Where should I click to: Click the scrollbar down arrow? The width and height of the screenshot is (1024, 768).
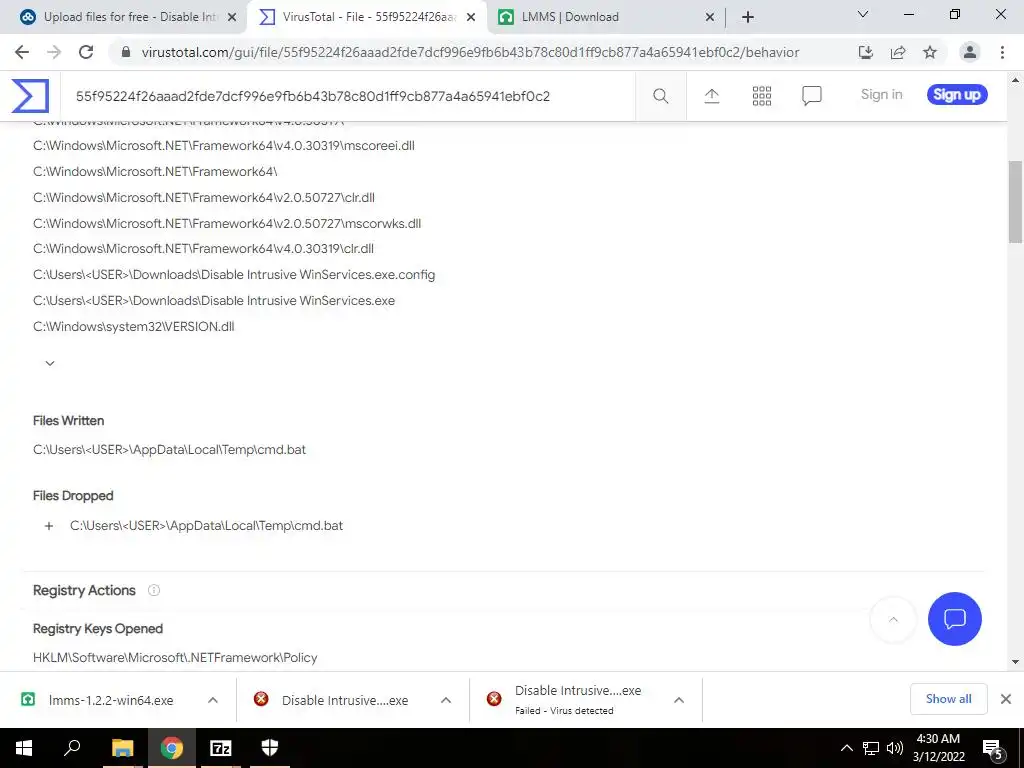point(1015,662)
